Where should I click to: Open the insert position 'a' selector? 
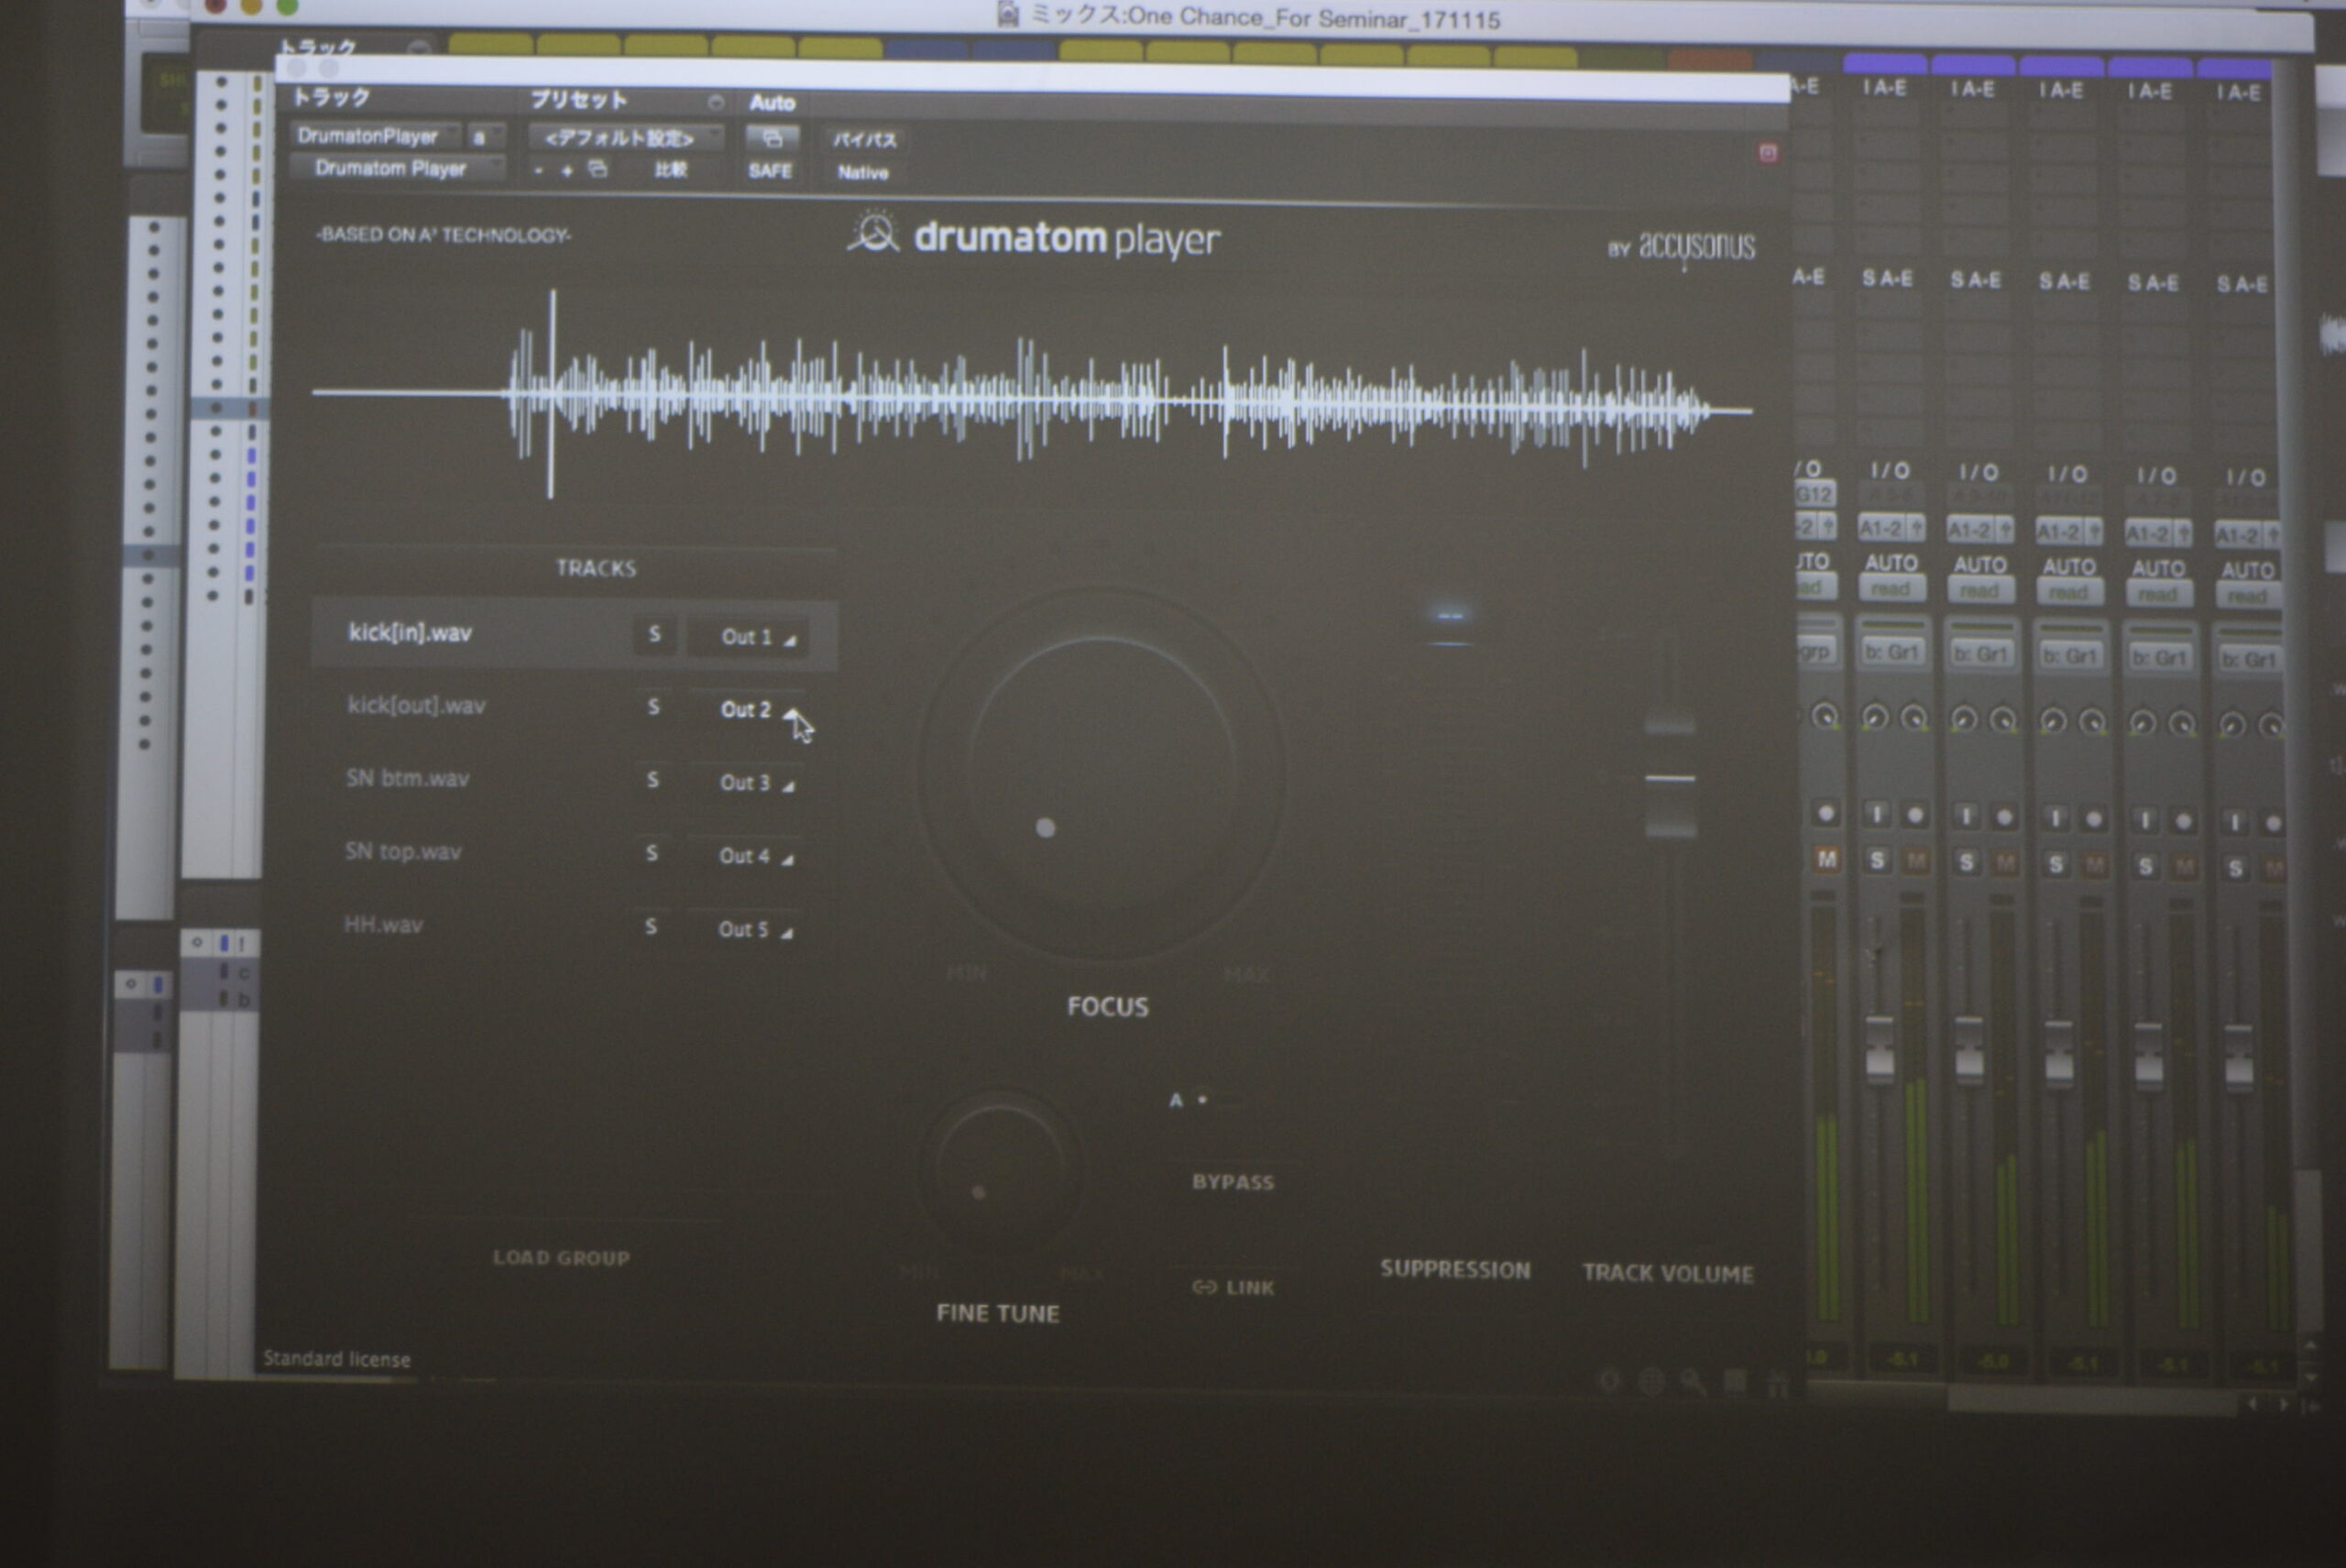tap(486, 137)
